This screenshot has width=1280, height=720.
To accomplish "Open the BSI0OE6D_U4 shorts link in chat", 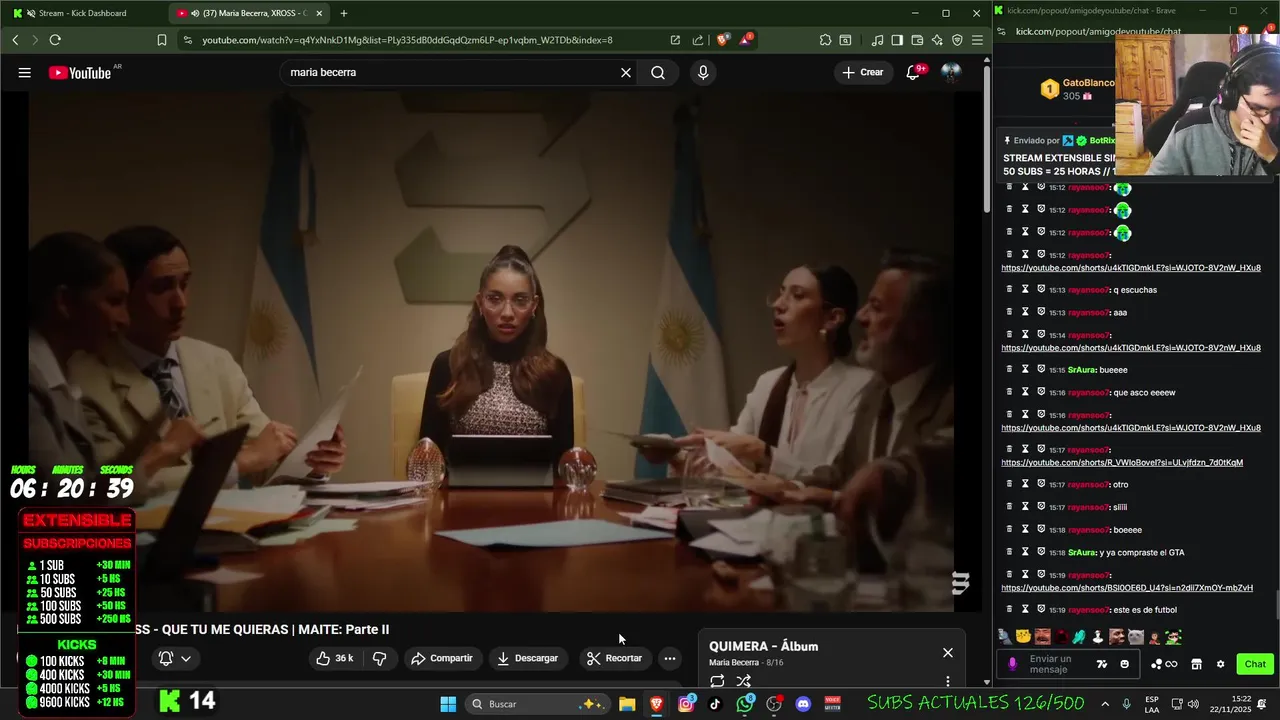I will coord(1127,588).
